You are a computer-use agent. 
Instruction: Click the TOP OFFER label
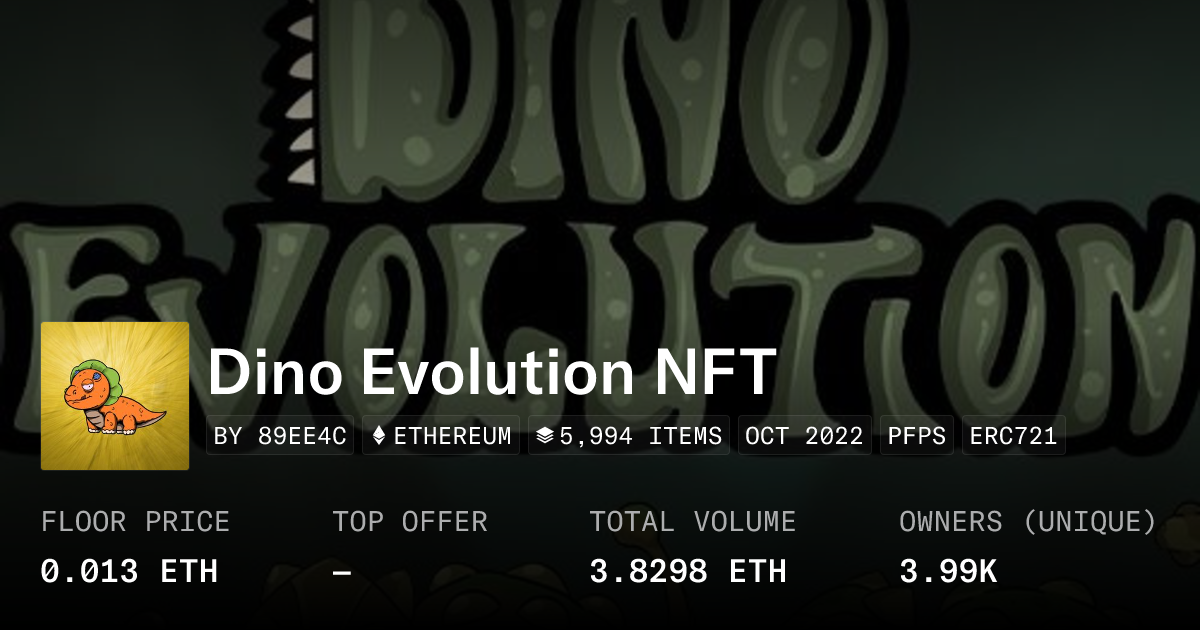click(410, 522)
